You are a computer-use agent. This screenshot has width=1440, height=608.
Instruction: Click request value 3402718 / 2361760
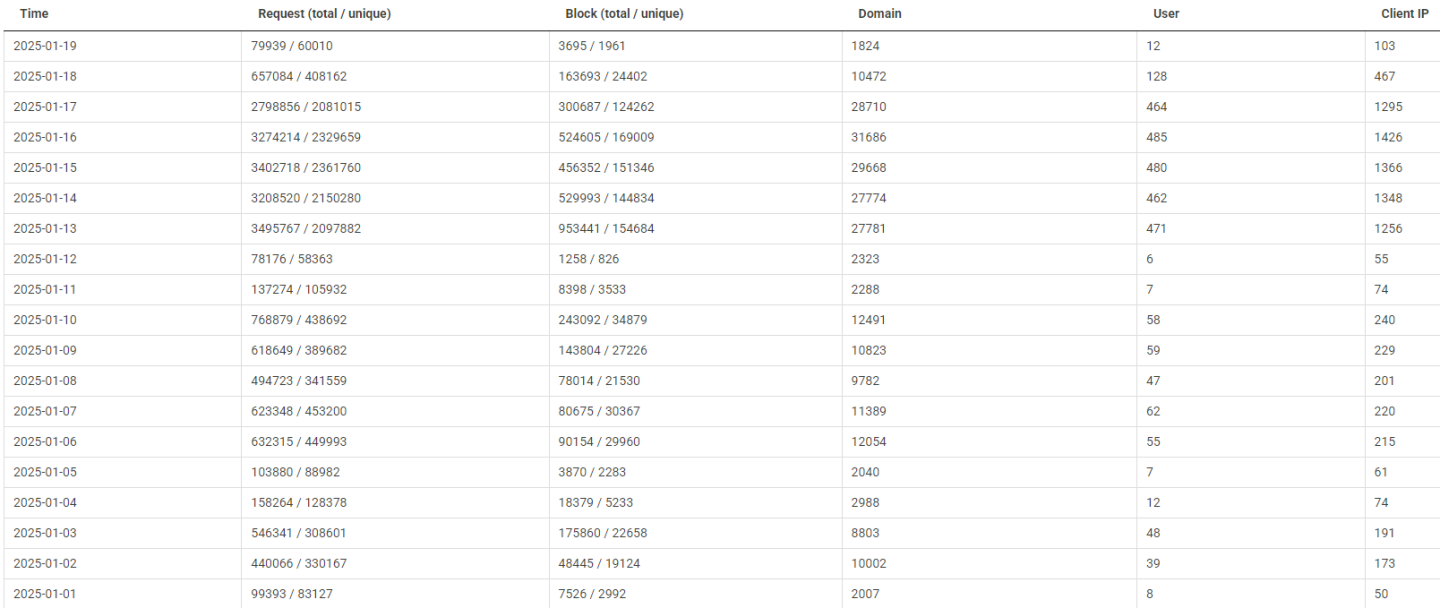(306, 168)
